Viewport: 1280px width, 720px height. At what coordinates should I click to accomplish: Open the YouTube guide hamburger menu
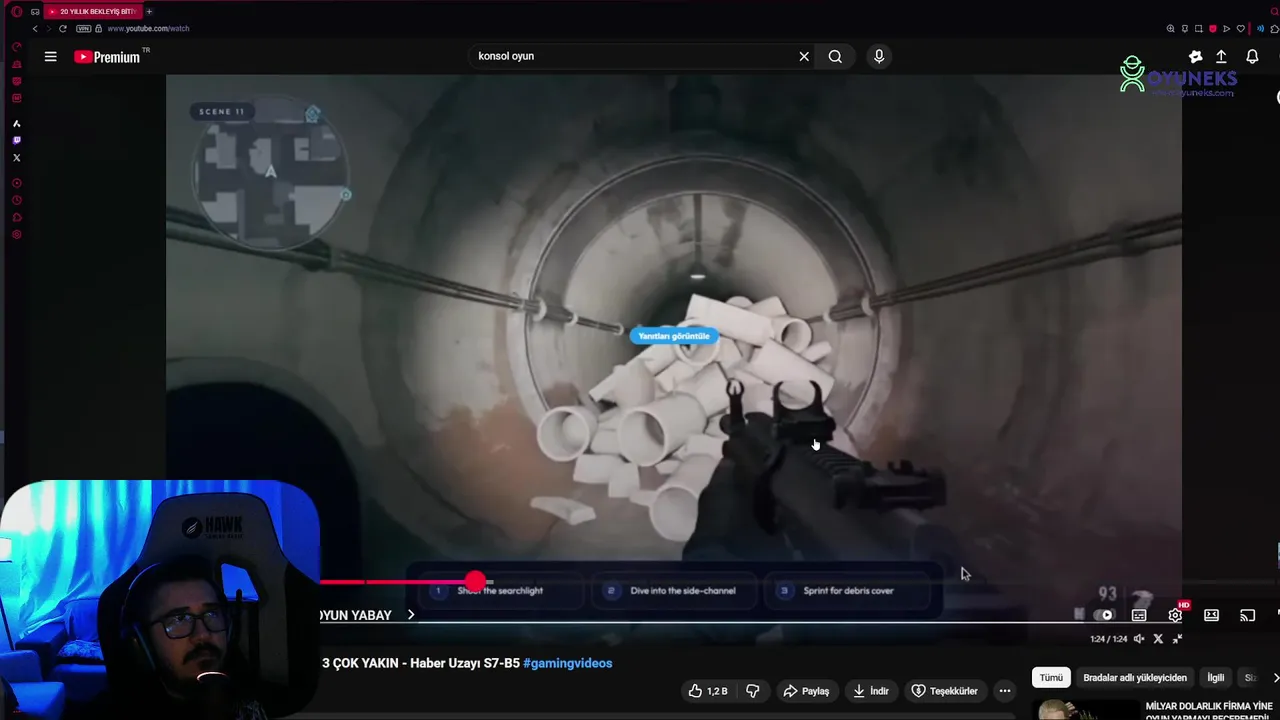click(50, 57)
